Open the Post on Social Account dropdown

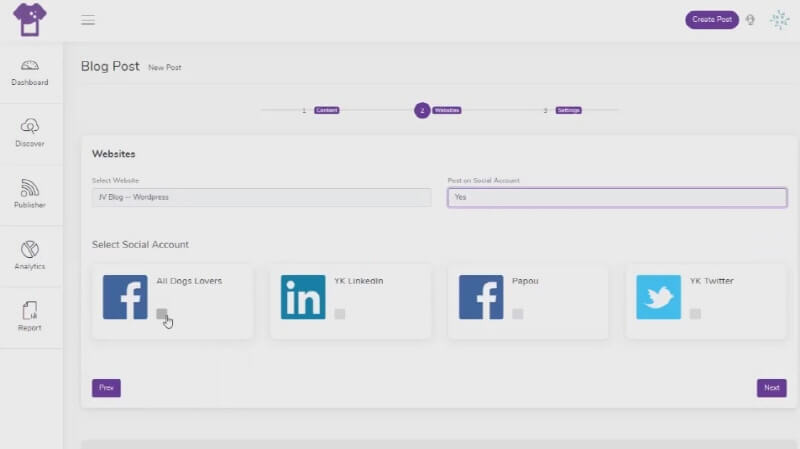pyautogui.click(x=617, y=197)
